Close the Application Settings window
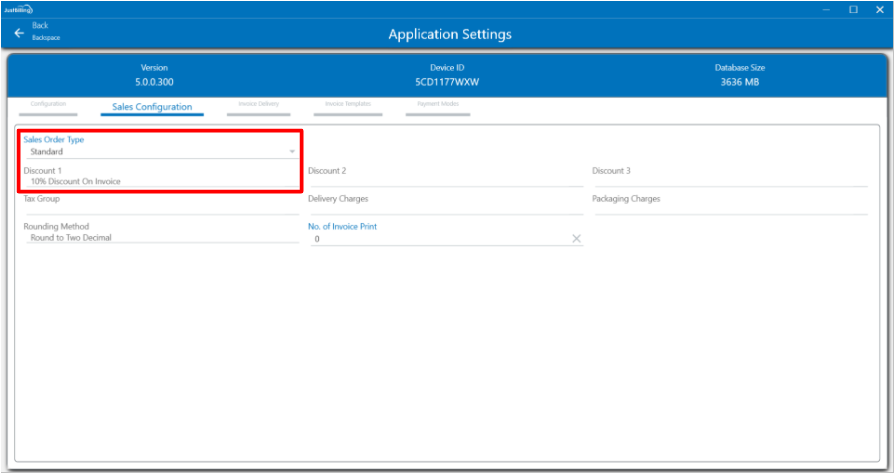The image size is (895, 474). 879,9
